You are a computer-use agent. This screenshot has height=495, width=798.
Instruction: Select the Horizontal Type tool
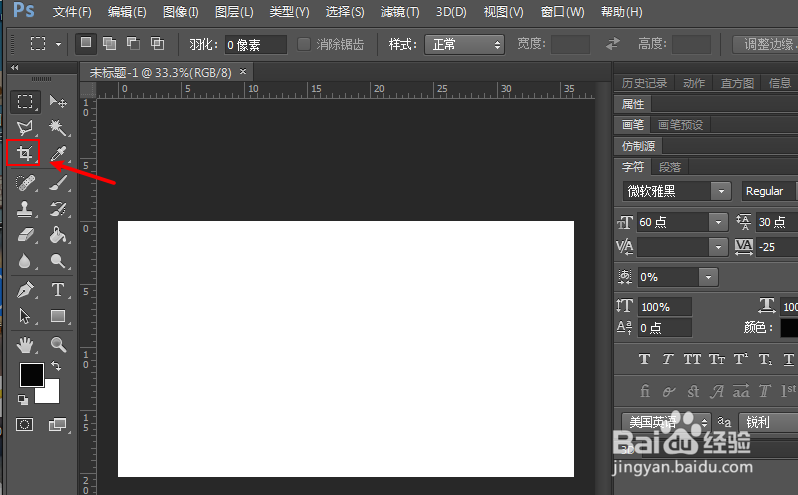pyautogui.click(x=58, y=290)
